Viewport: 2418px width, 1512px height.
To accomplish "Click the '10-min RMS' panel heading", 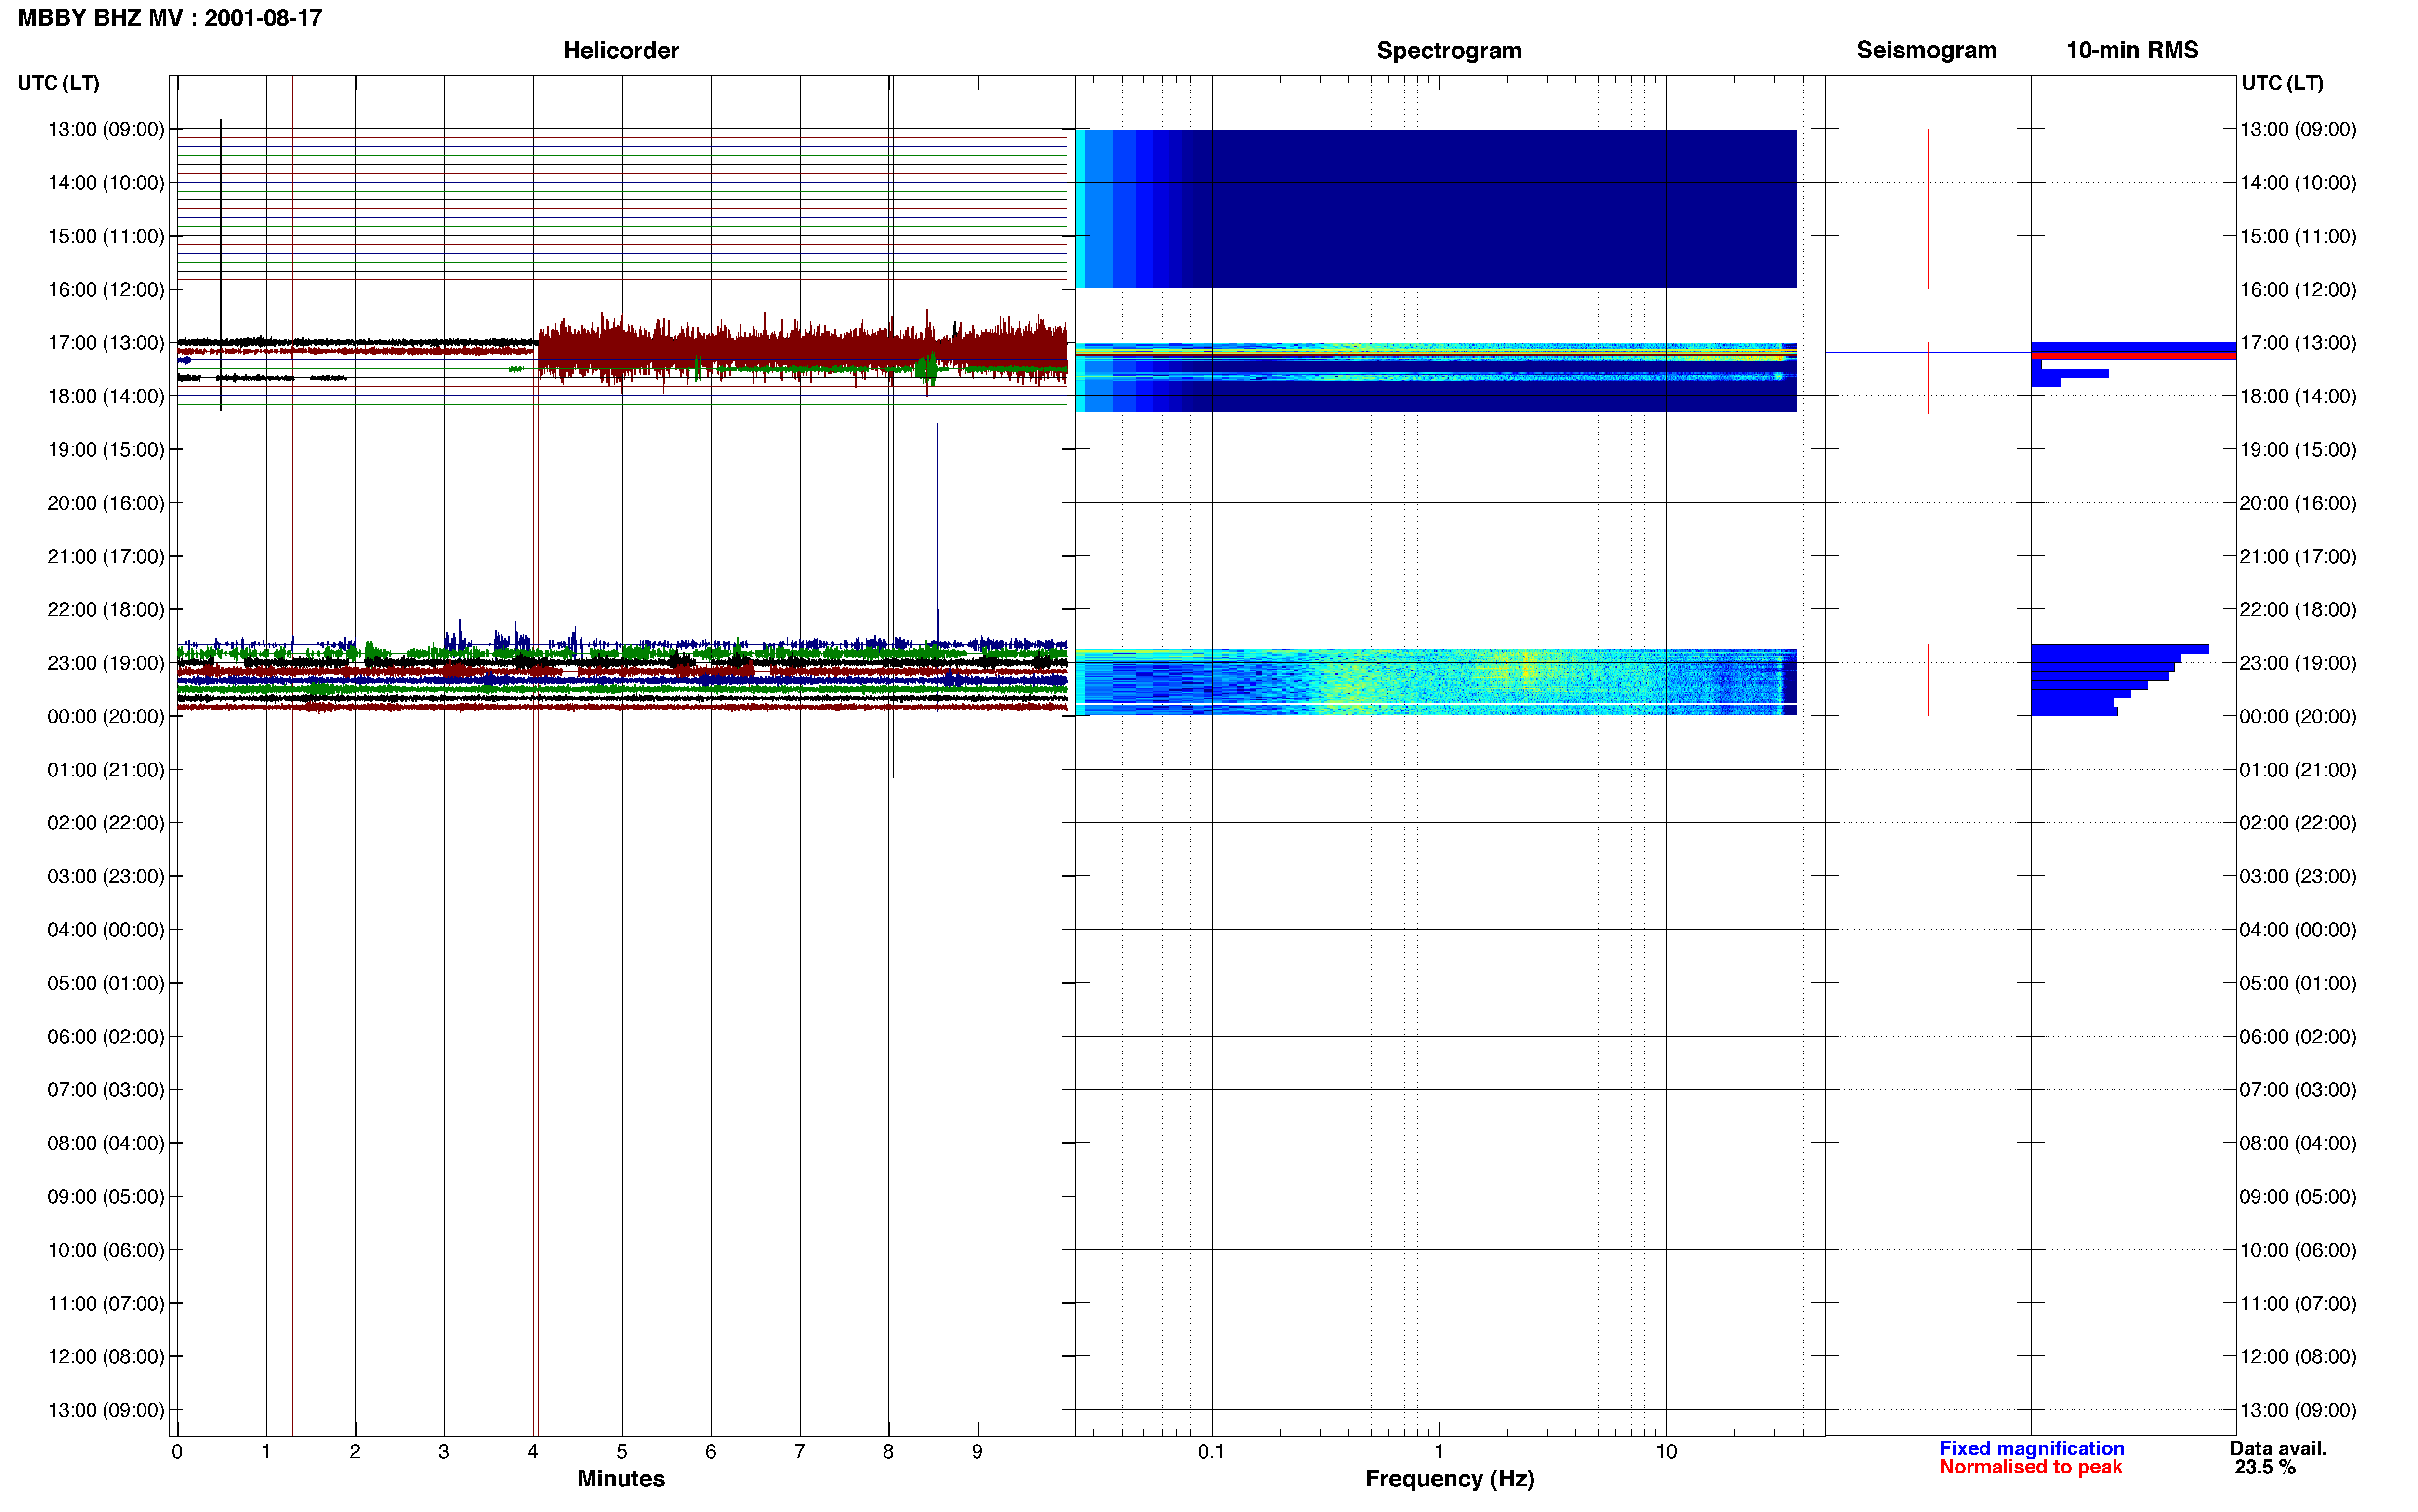I will [2132, 50].
